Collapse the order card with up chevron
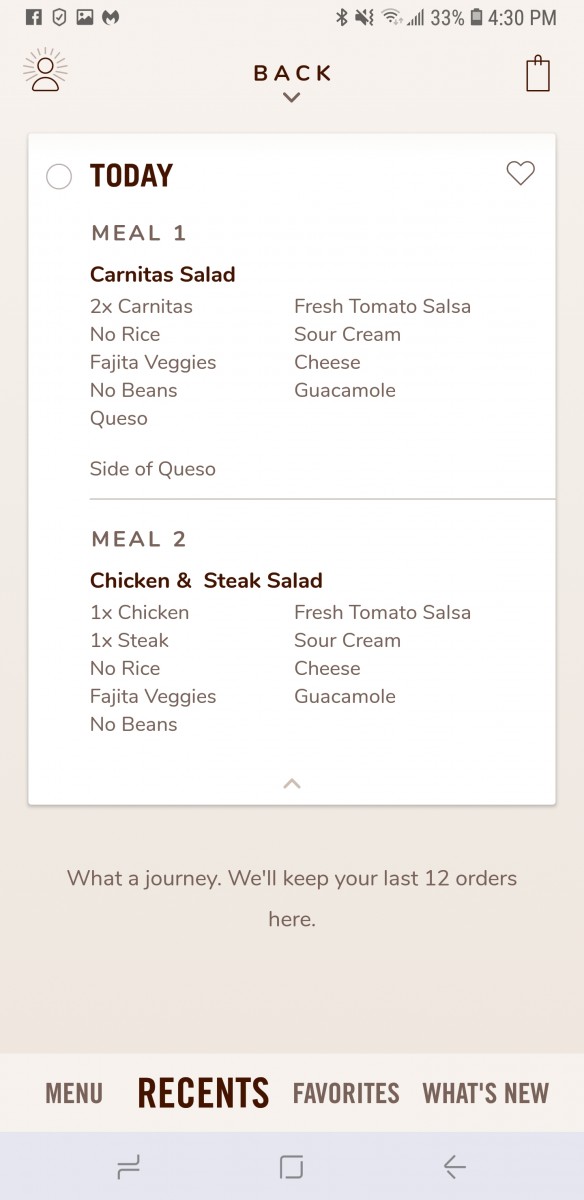Image resolution: width=584 pixels, height=1200 pixels. pyautogui.click(x=292, y=783)
